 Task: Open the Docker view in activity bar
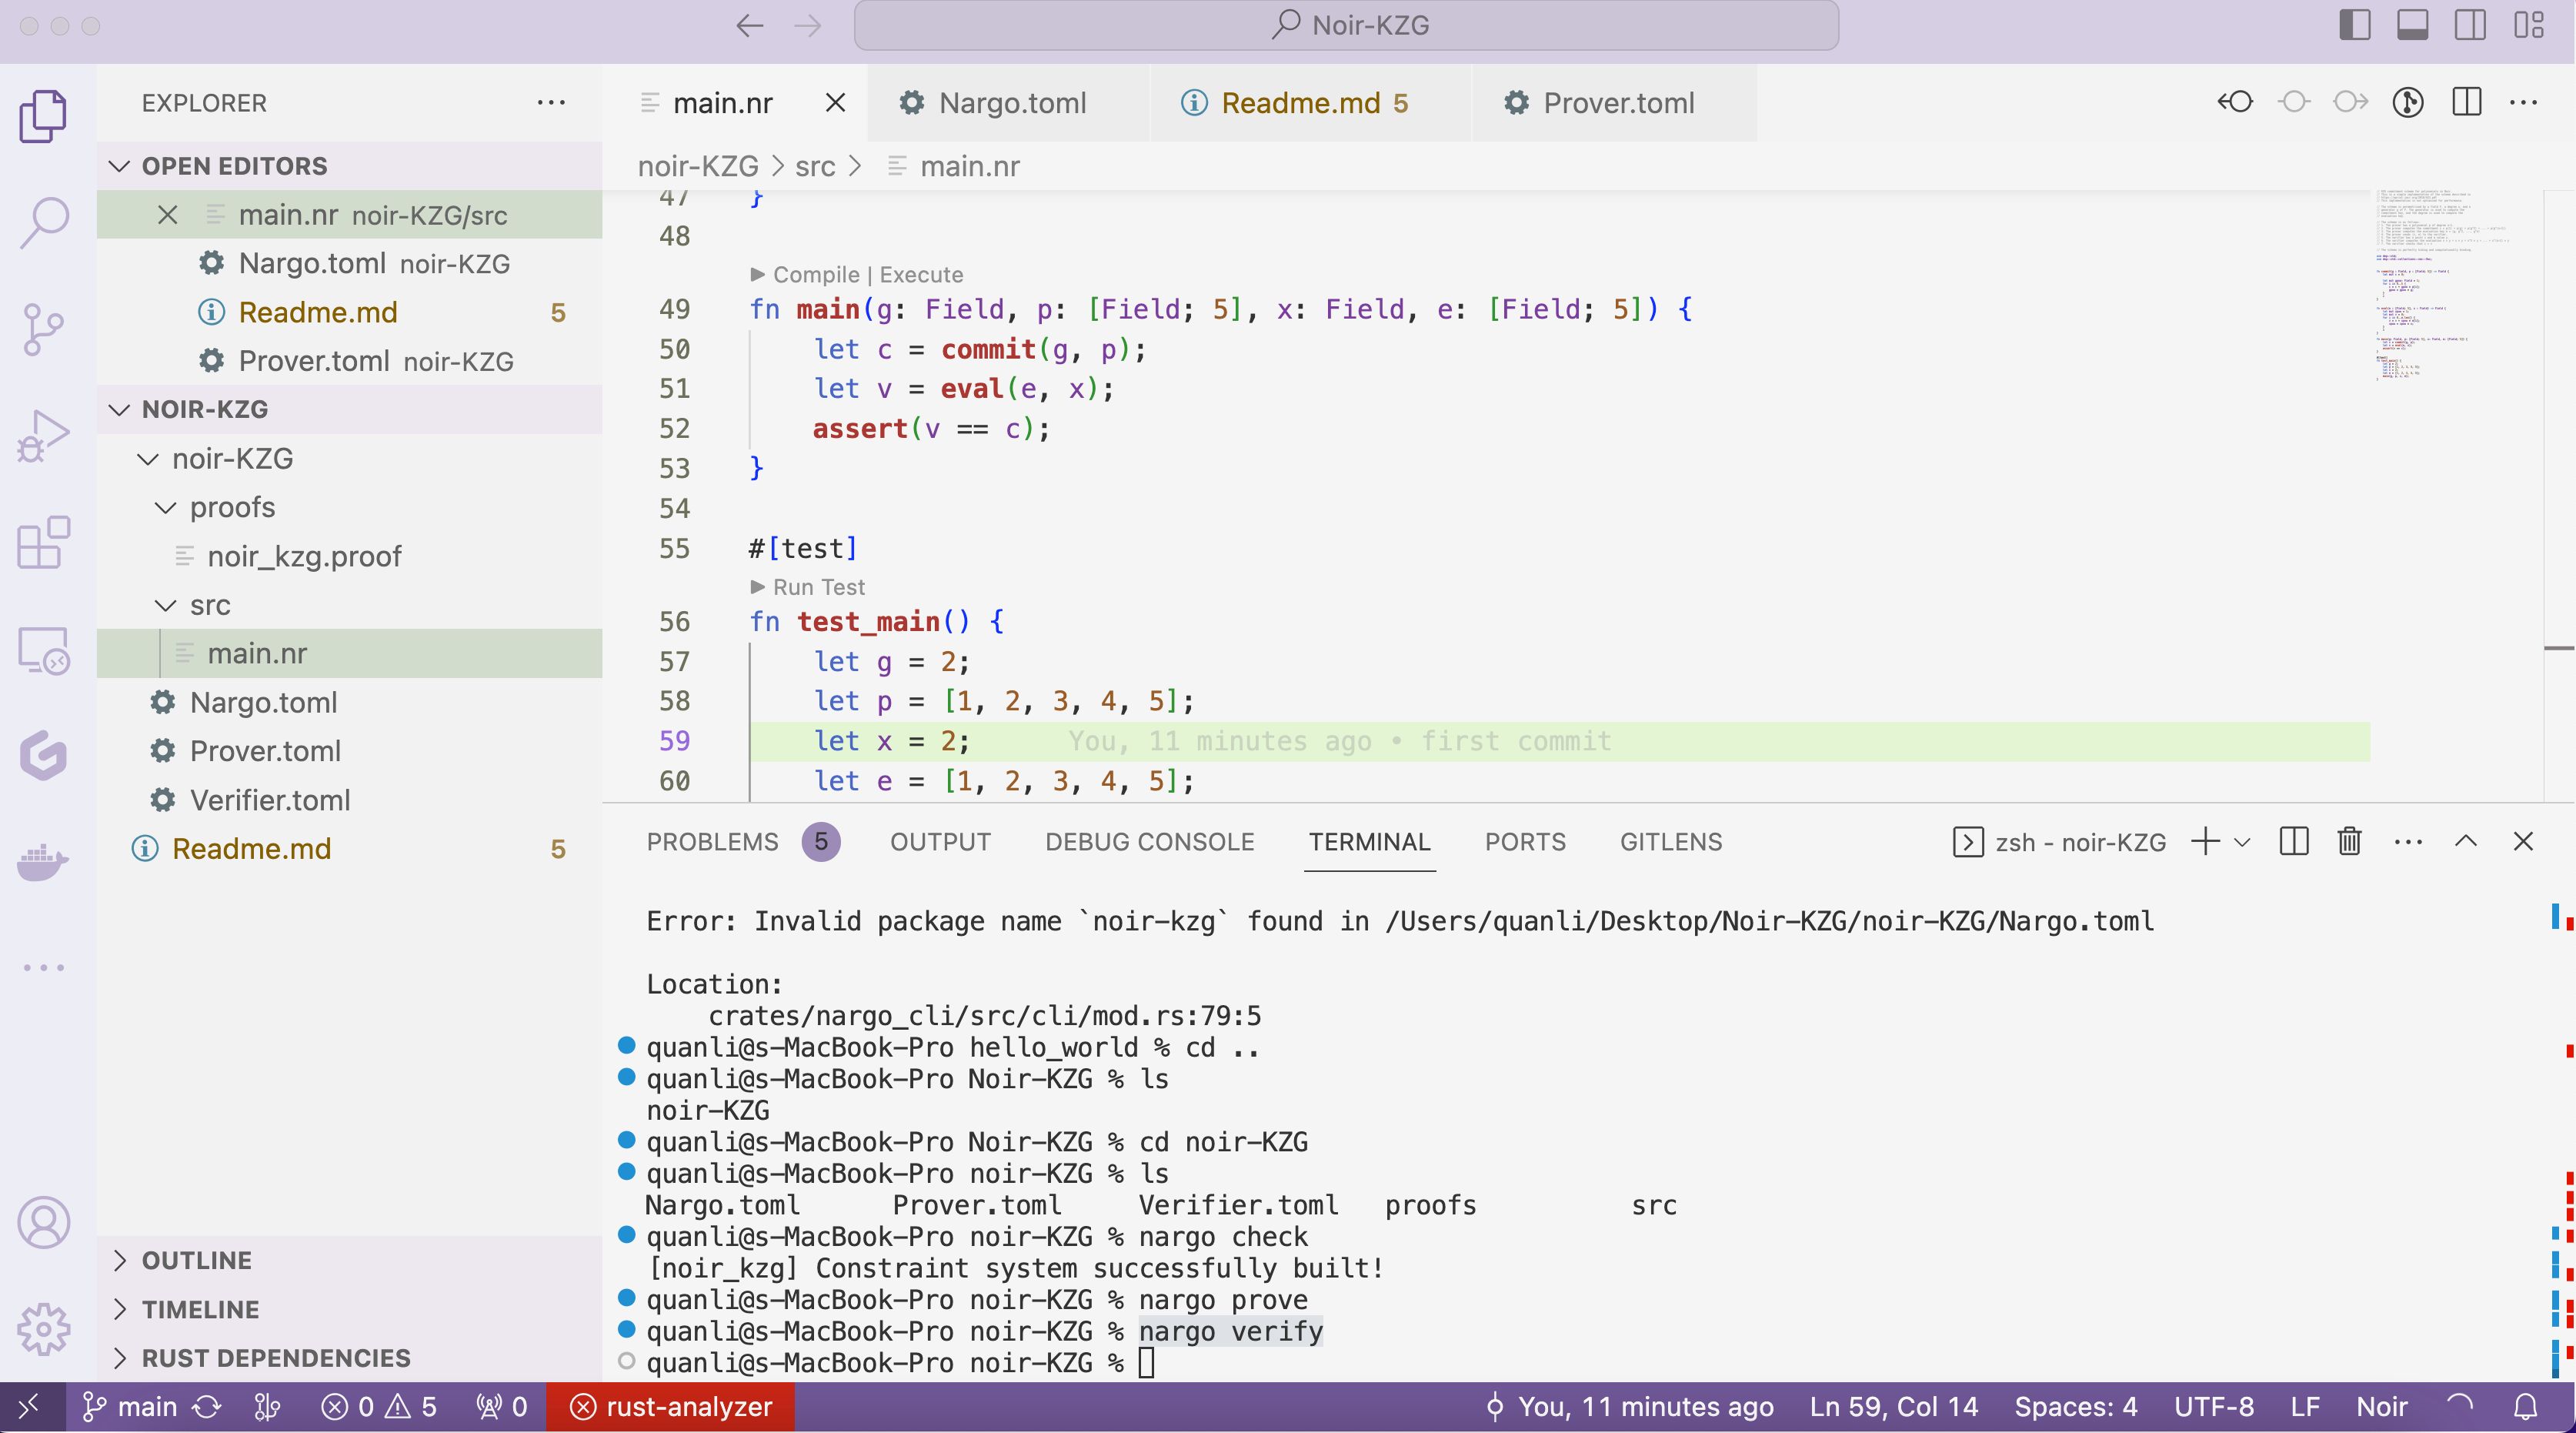click(43, 862)
